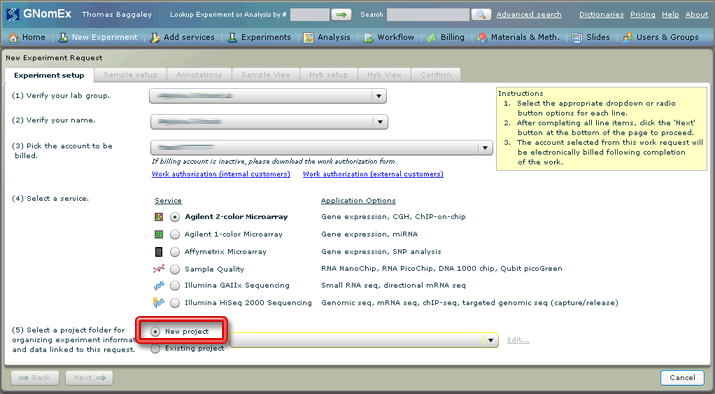Click the Workflow menu label
Viewport: 715px width, 394px height.
(x=396, y=37)
